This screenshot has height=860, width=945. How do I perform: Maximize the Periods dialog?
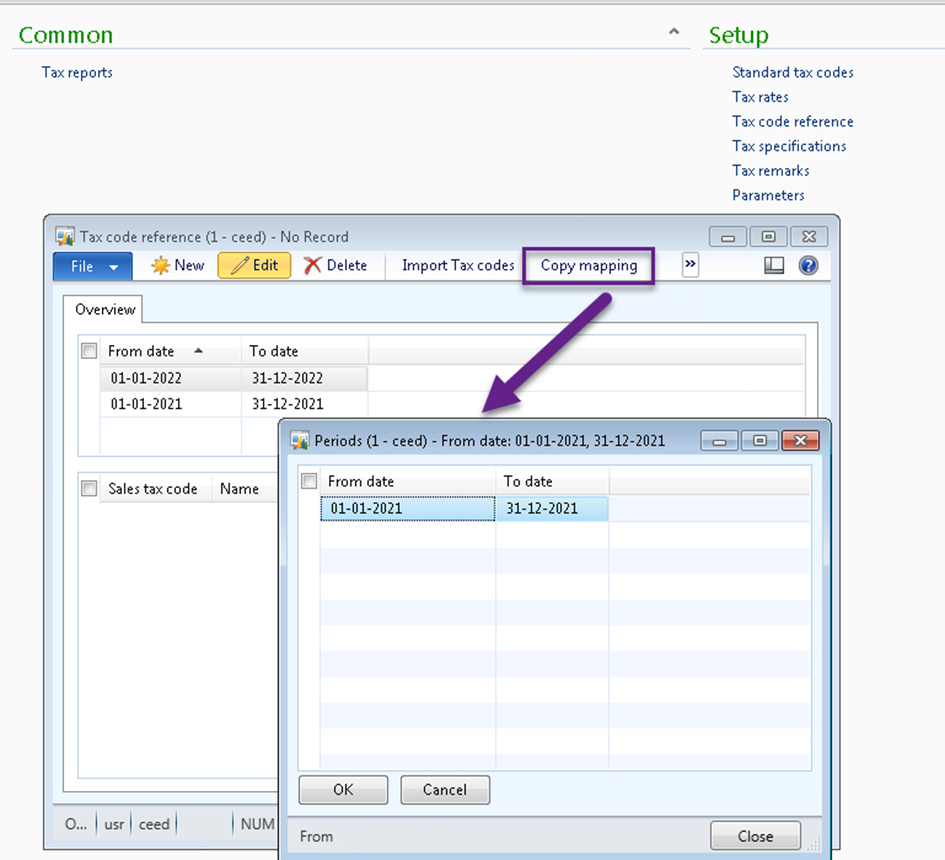point(760,441)
